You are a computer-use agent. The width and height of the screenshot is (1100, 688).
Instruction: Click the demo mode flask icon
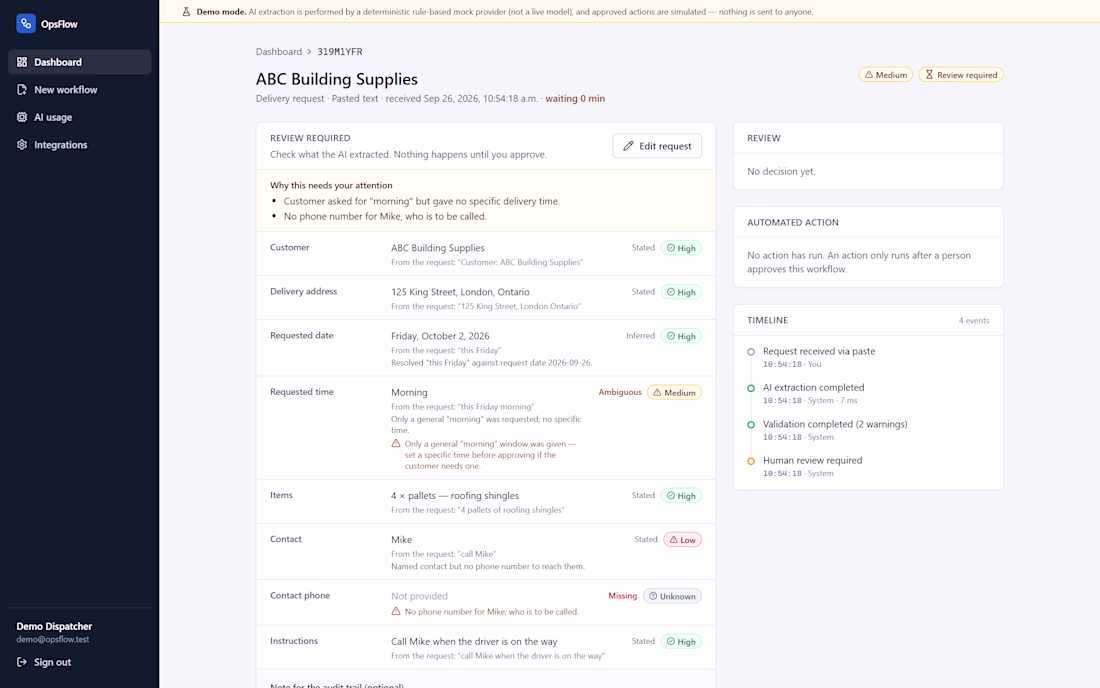pos(186,12)
